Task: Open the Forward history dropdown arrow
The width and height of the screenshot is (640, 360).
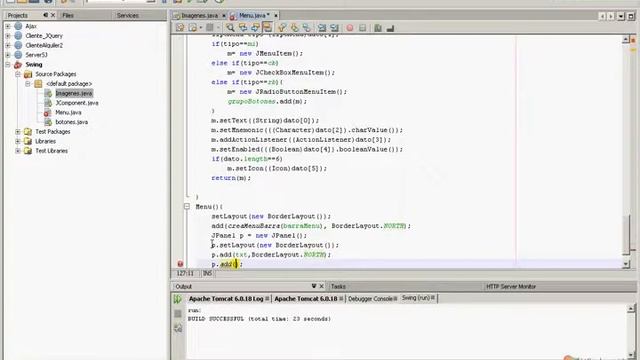Action: 218,28
